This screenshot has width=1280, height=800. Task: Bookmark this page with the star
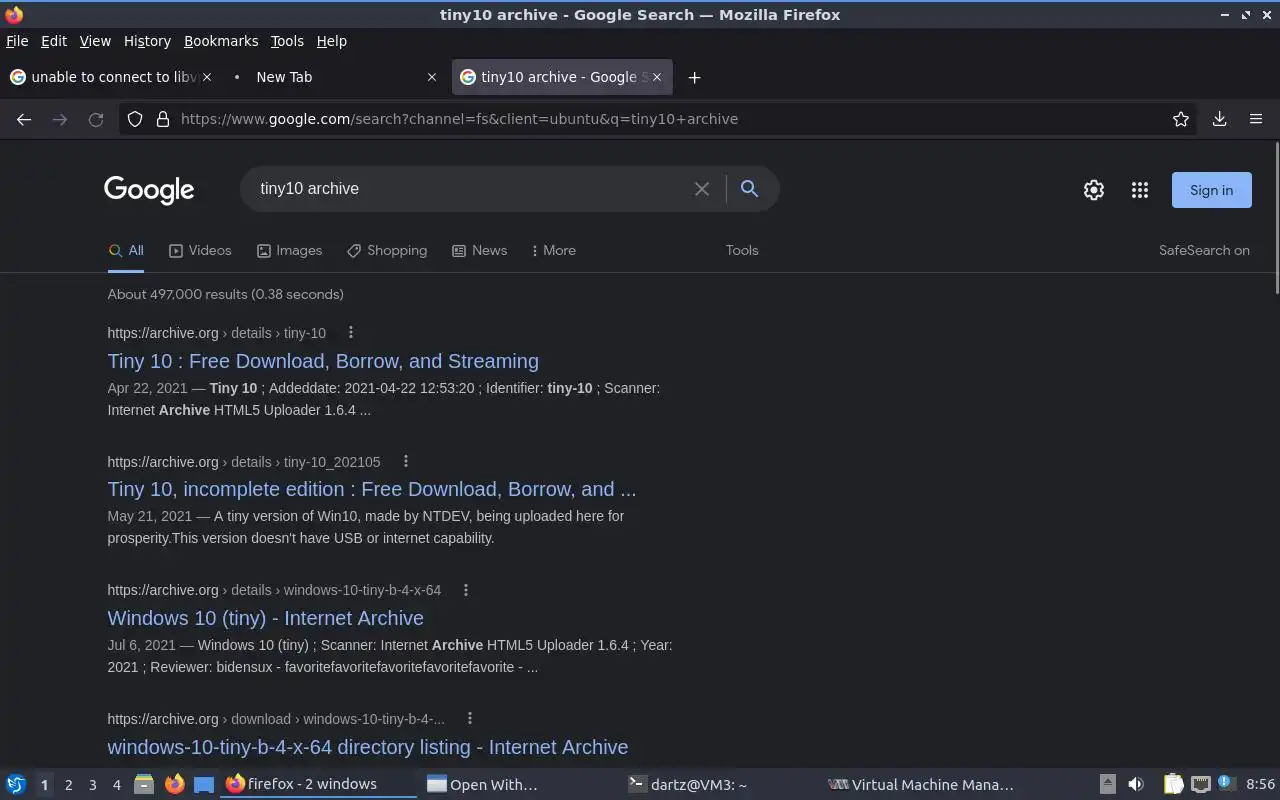[1181, 119]
